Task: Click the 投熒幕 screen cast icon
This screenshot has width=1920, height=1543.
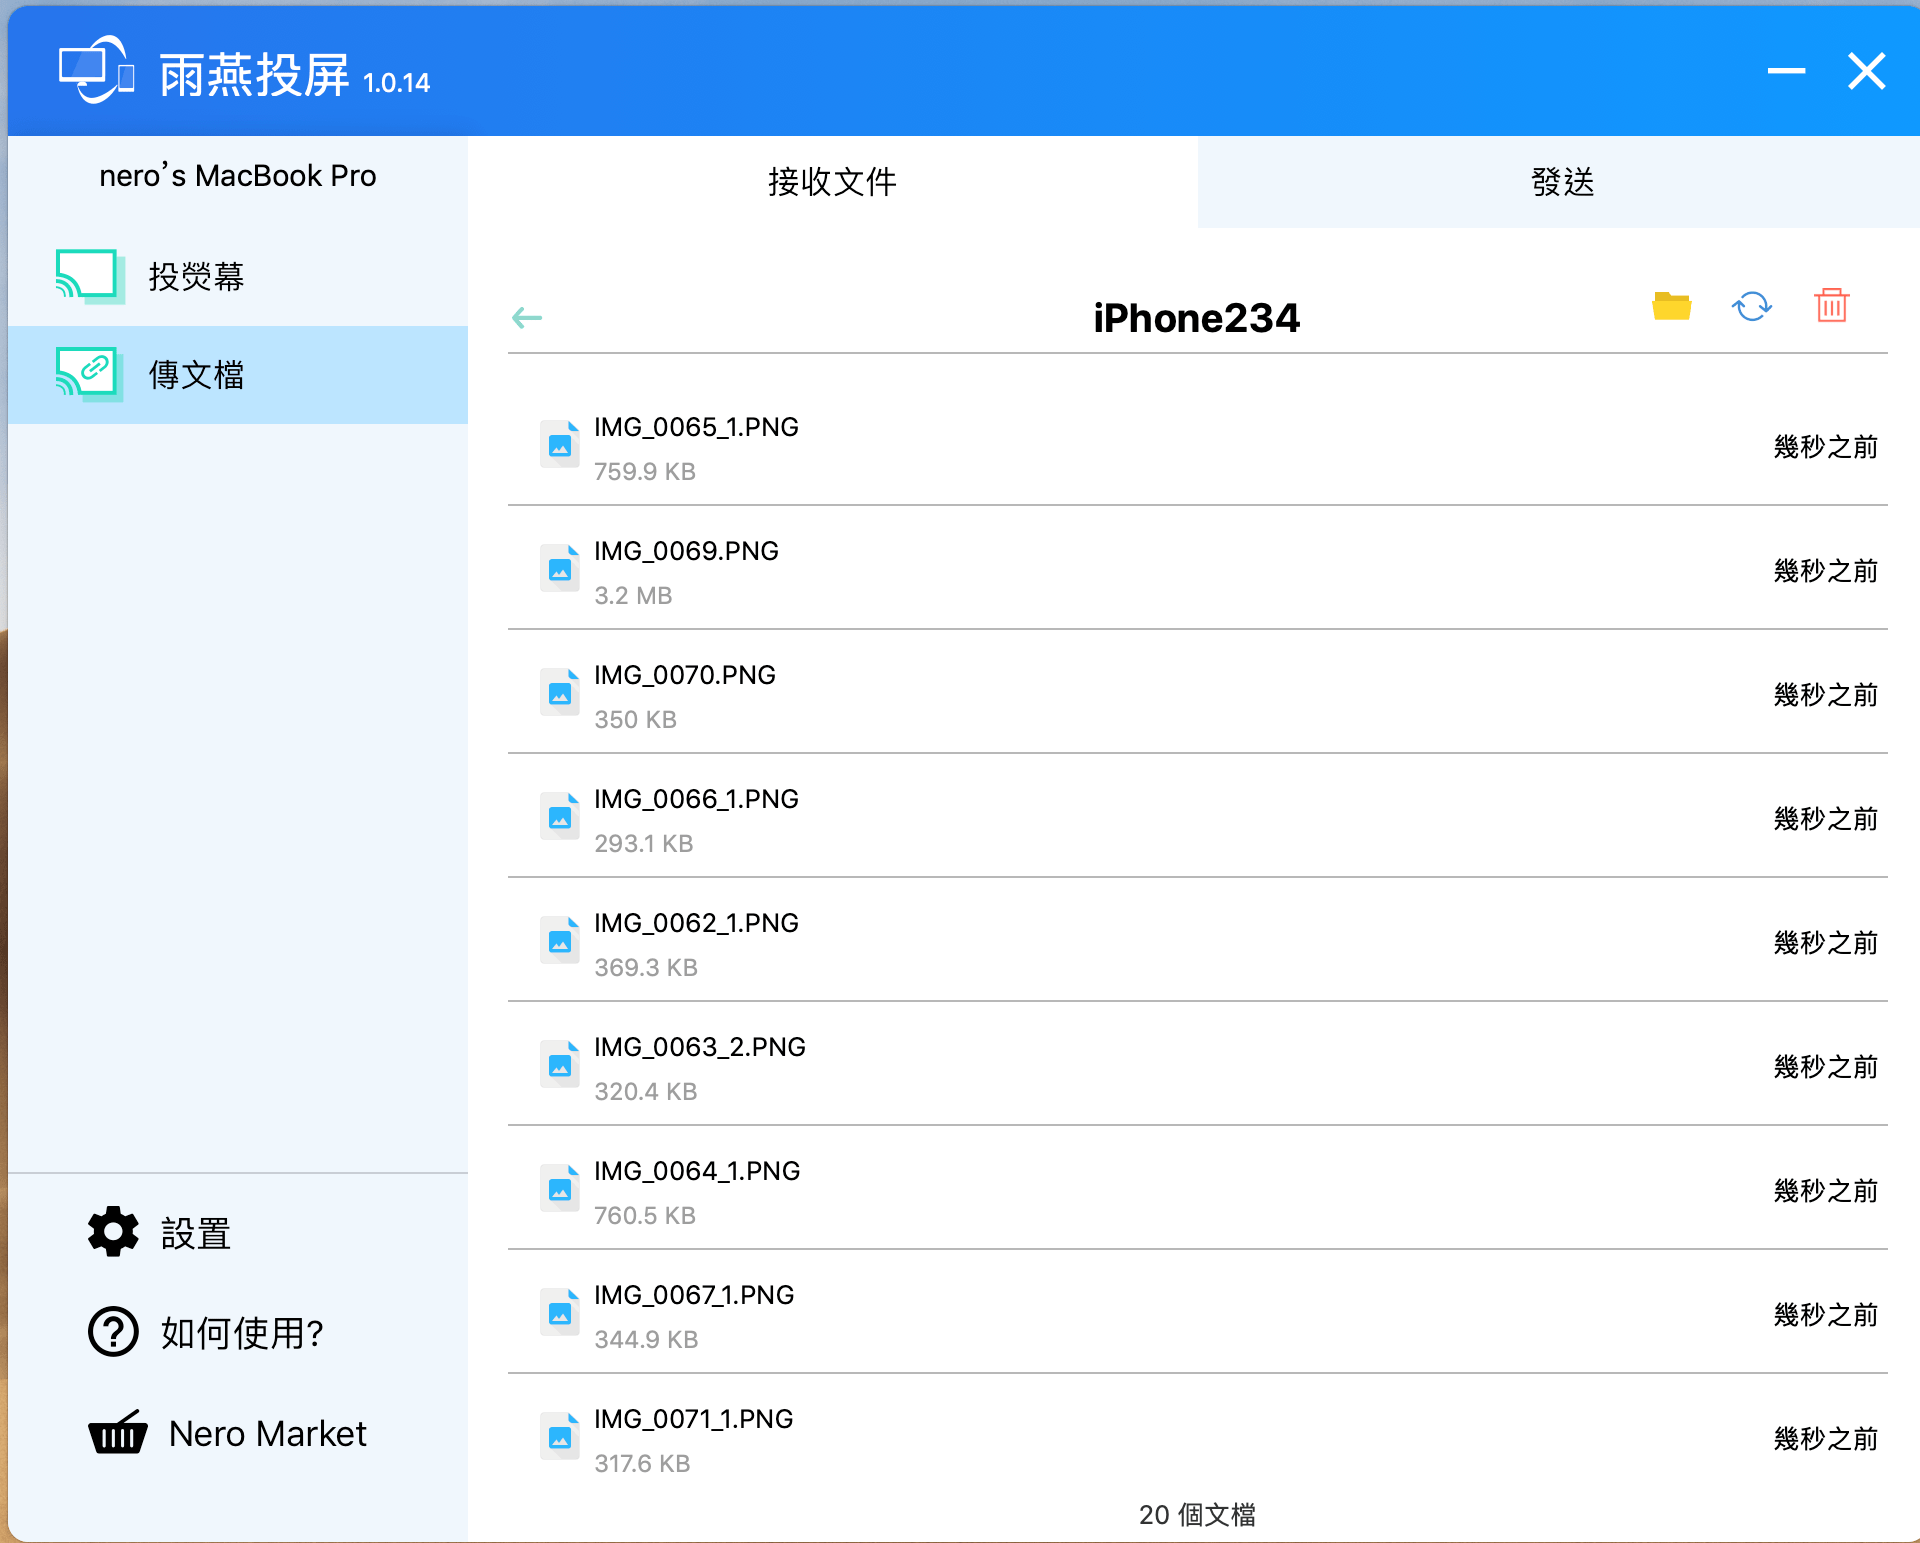Action: [x=89, y=276]
